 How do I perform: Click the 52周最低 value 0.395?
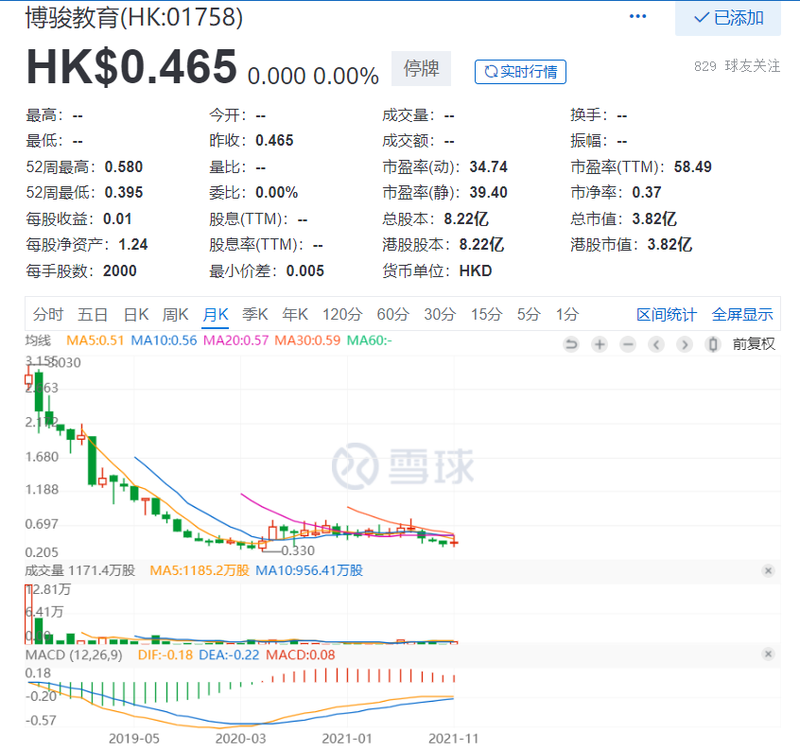(x=123, y=192)
